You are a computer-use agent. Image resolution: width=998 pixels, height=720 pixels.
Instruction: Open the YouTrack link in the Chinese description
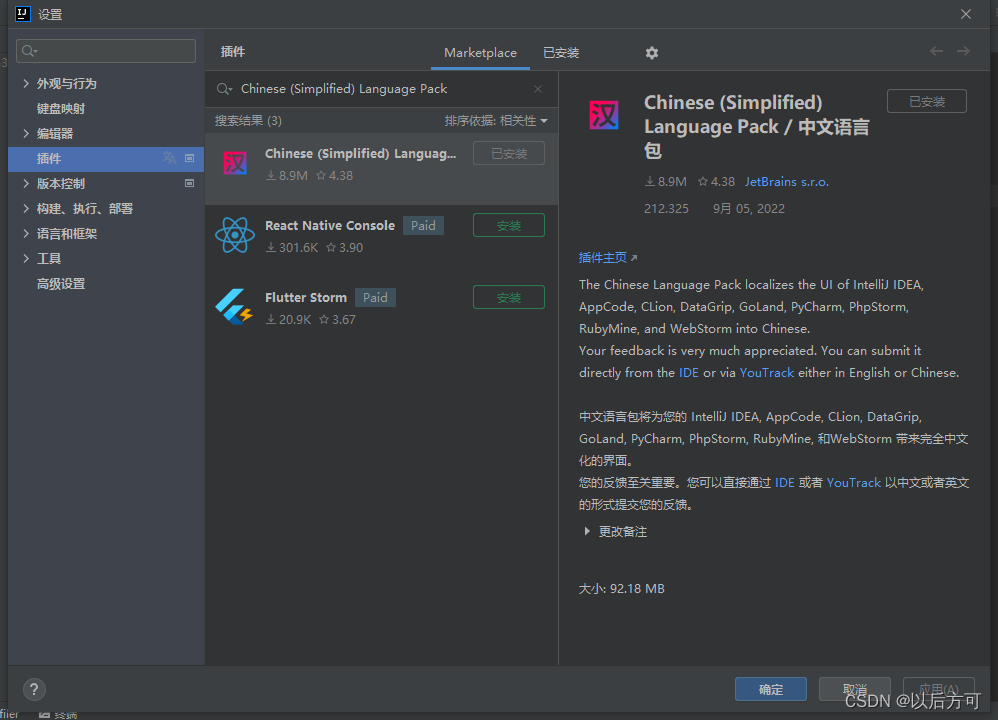coord(854,483)
